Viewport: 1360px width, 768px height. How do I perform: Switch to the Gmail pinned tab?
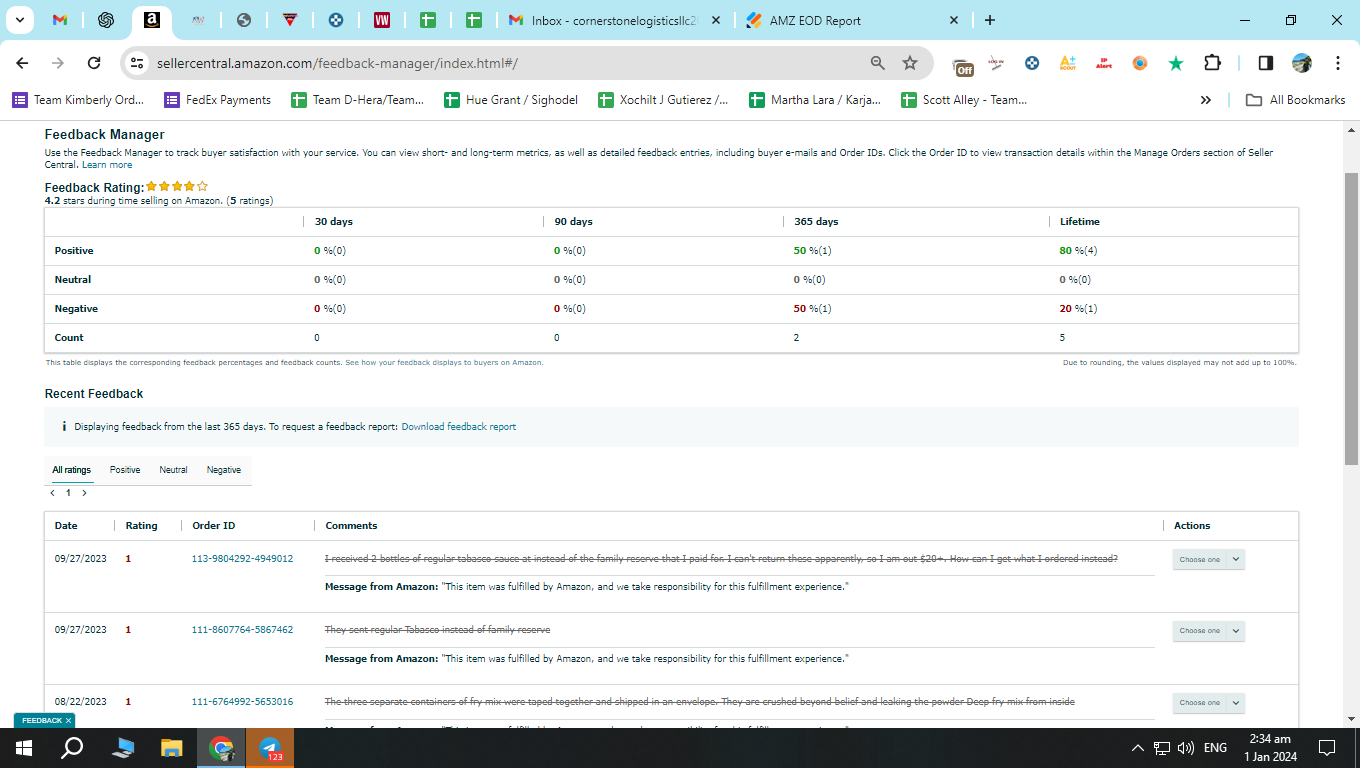pos(60,20)
